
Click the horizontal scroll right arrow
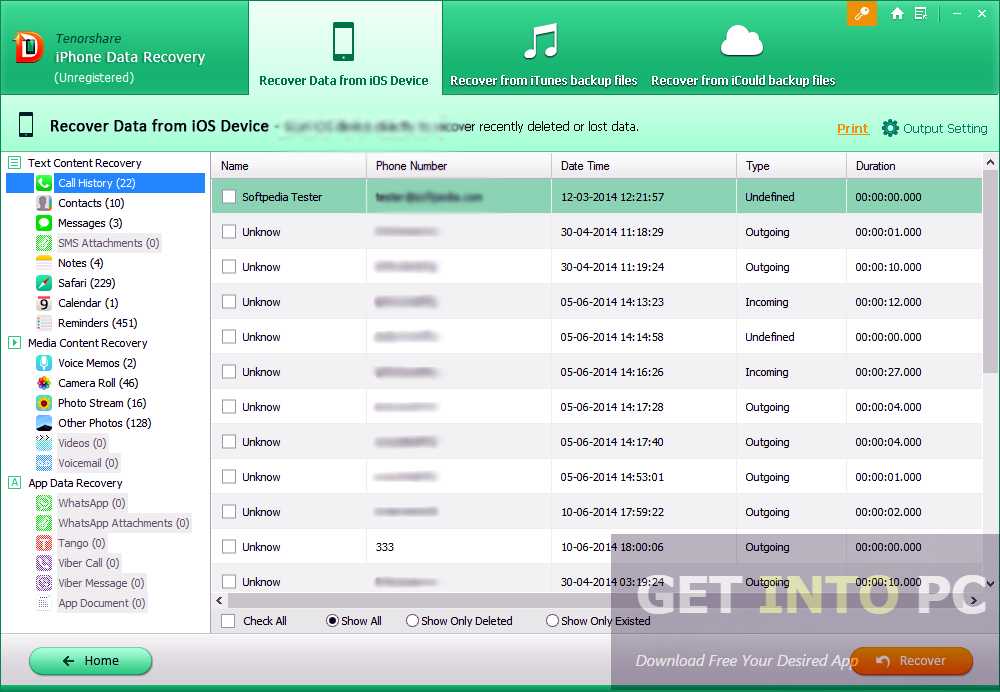coord(974,600)
